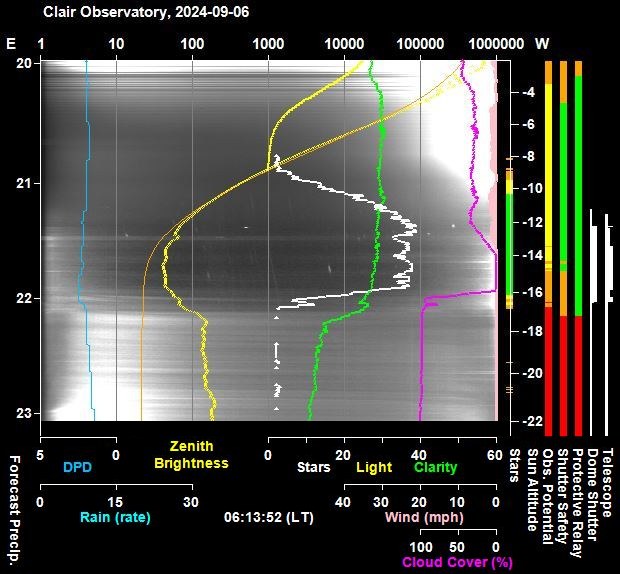Click the sun altitude value '-4'

(x=528, y=92)
